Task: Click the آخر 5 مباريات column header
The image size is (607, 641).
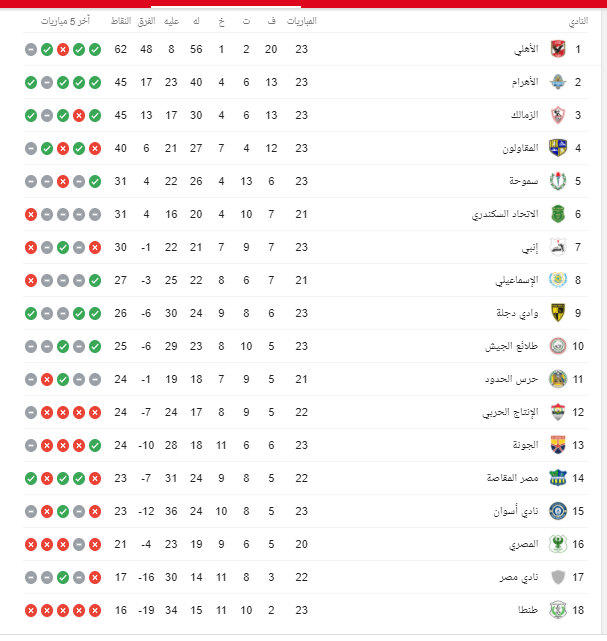Action: tap(65, 21)
